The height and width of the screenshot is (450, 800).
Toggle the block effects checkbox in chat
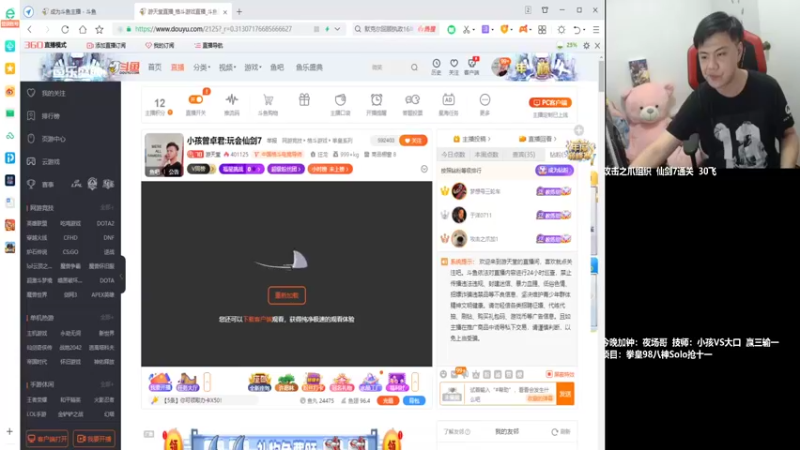pos(549,374)
